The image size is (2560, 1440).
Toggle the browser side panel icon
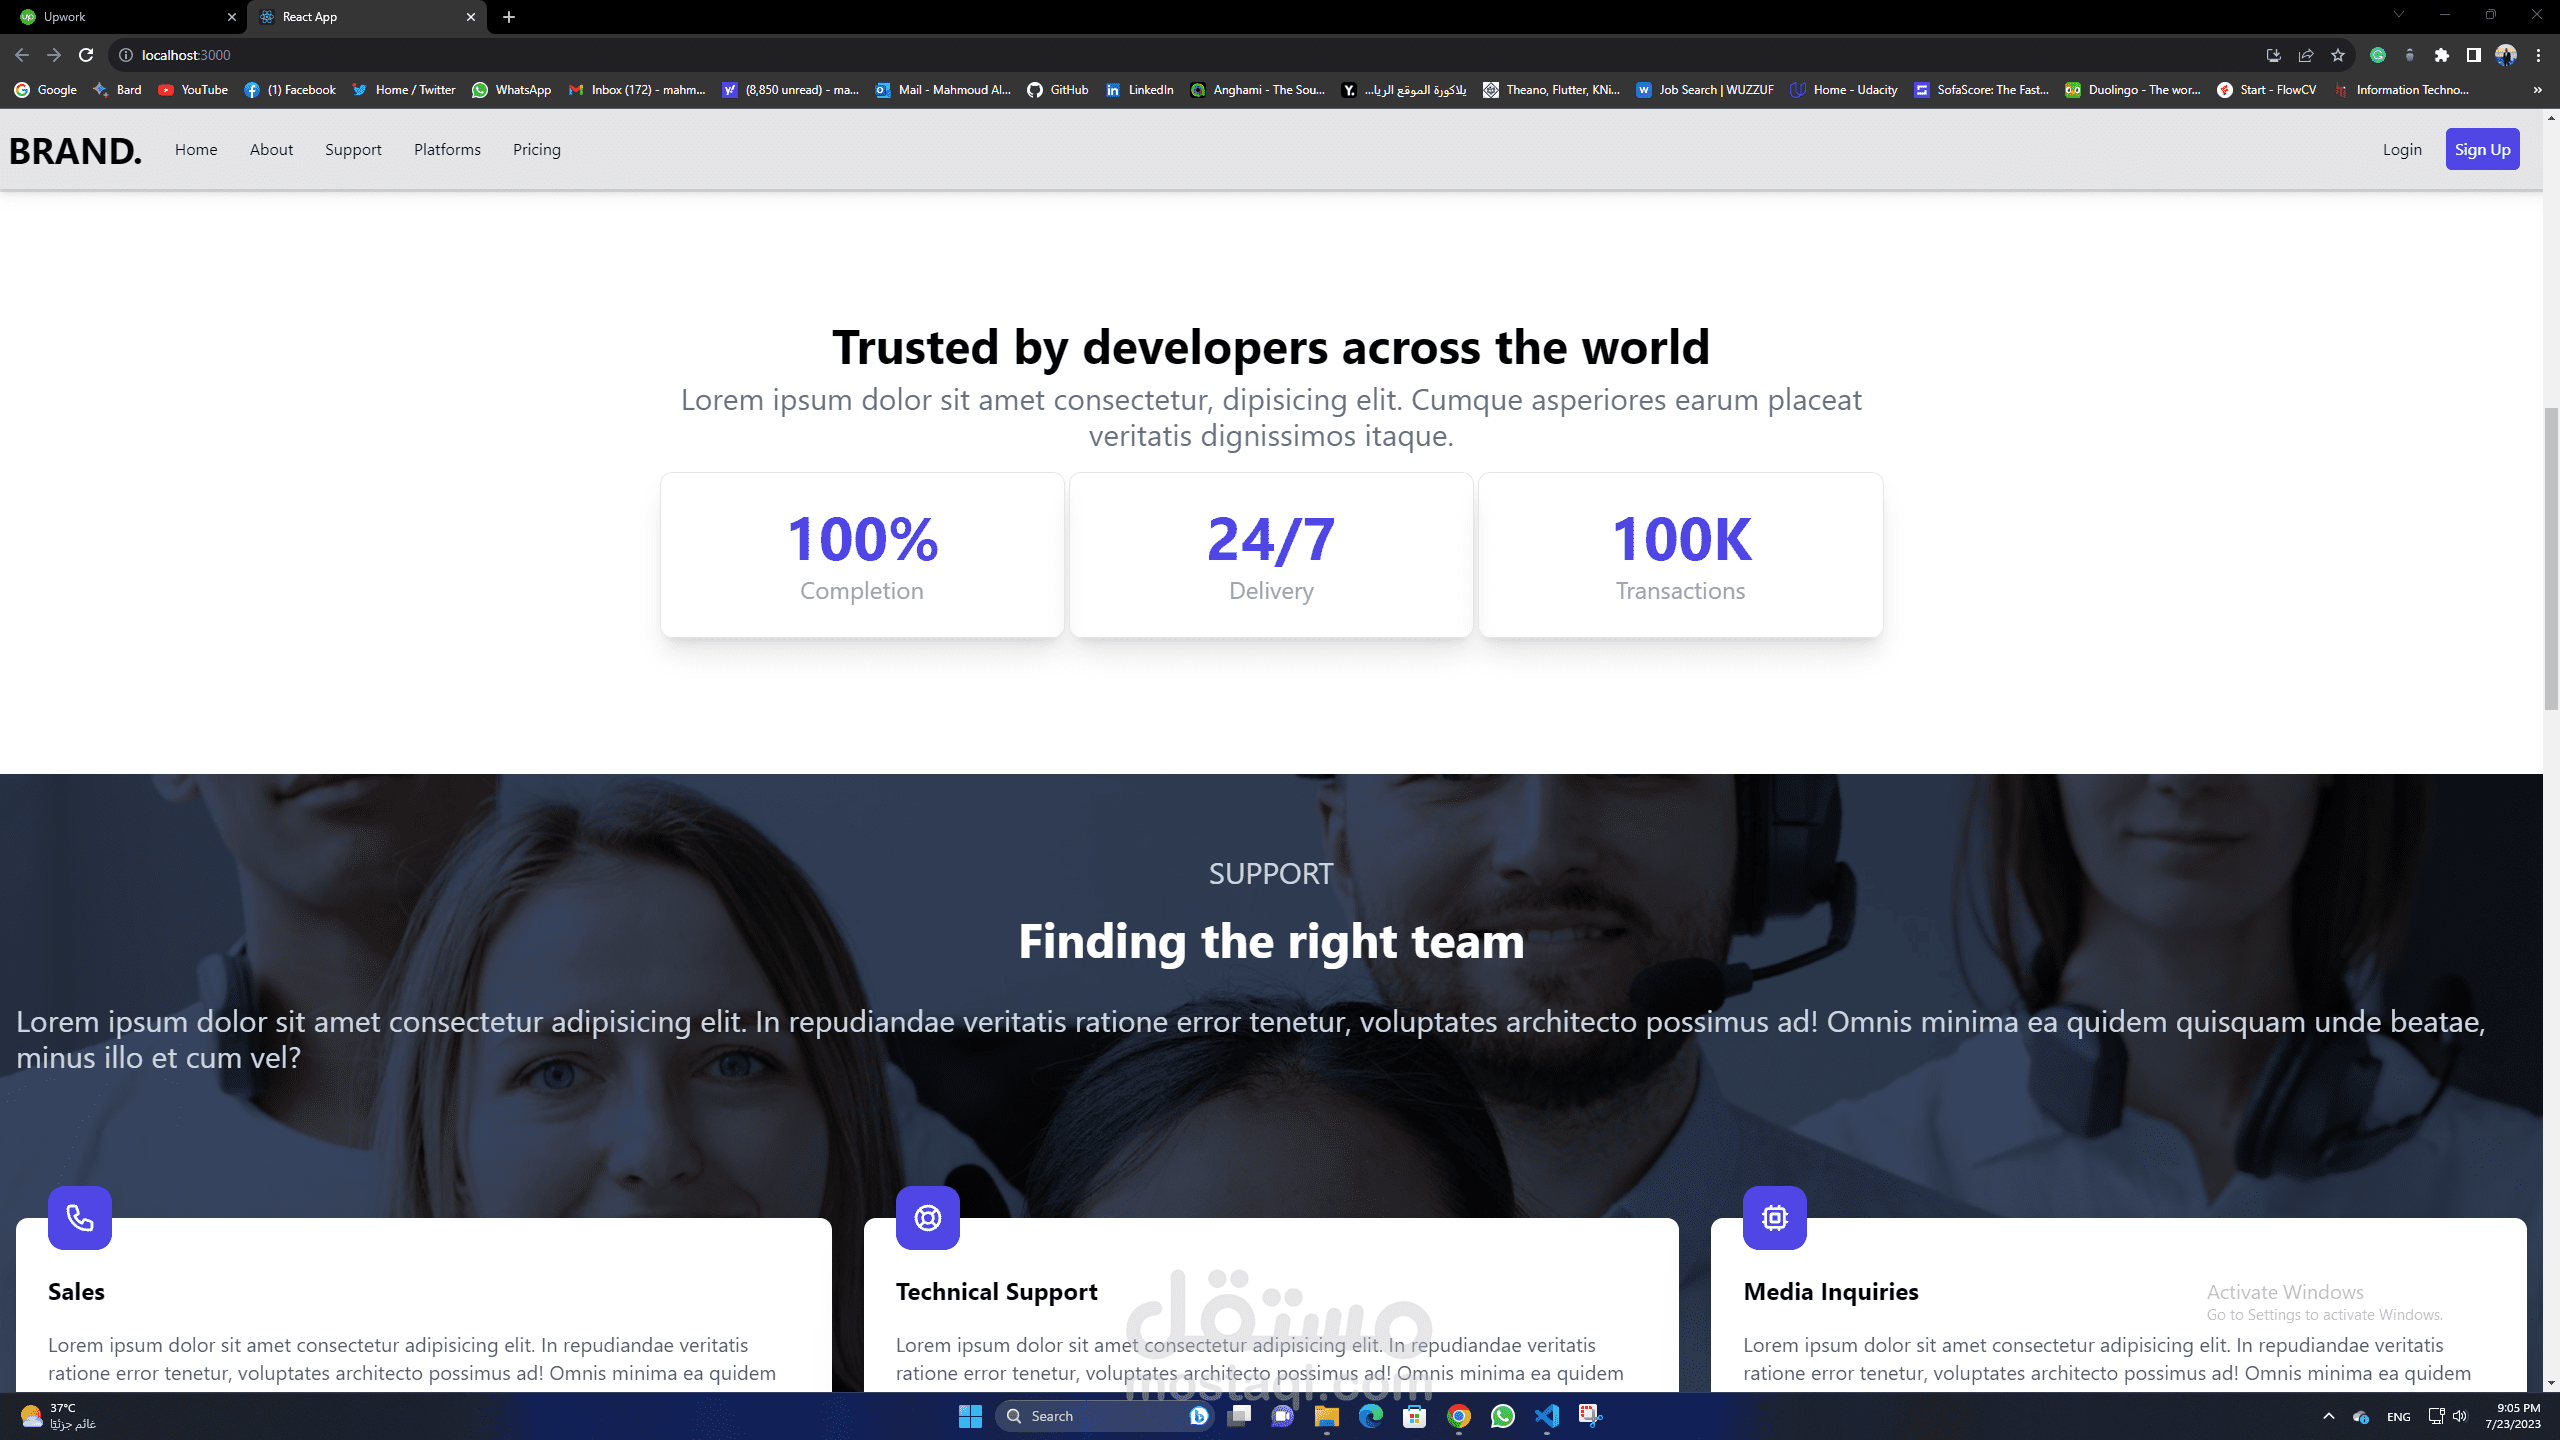pos(2473,55)
